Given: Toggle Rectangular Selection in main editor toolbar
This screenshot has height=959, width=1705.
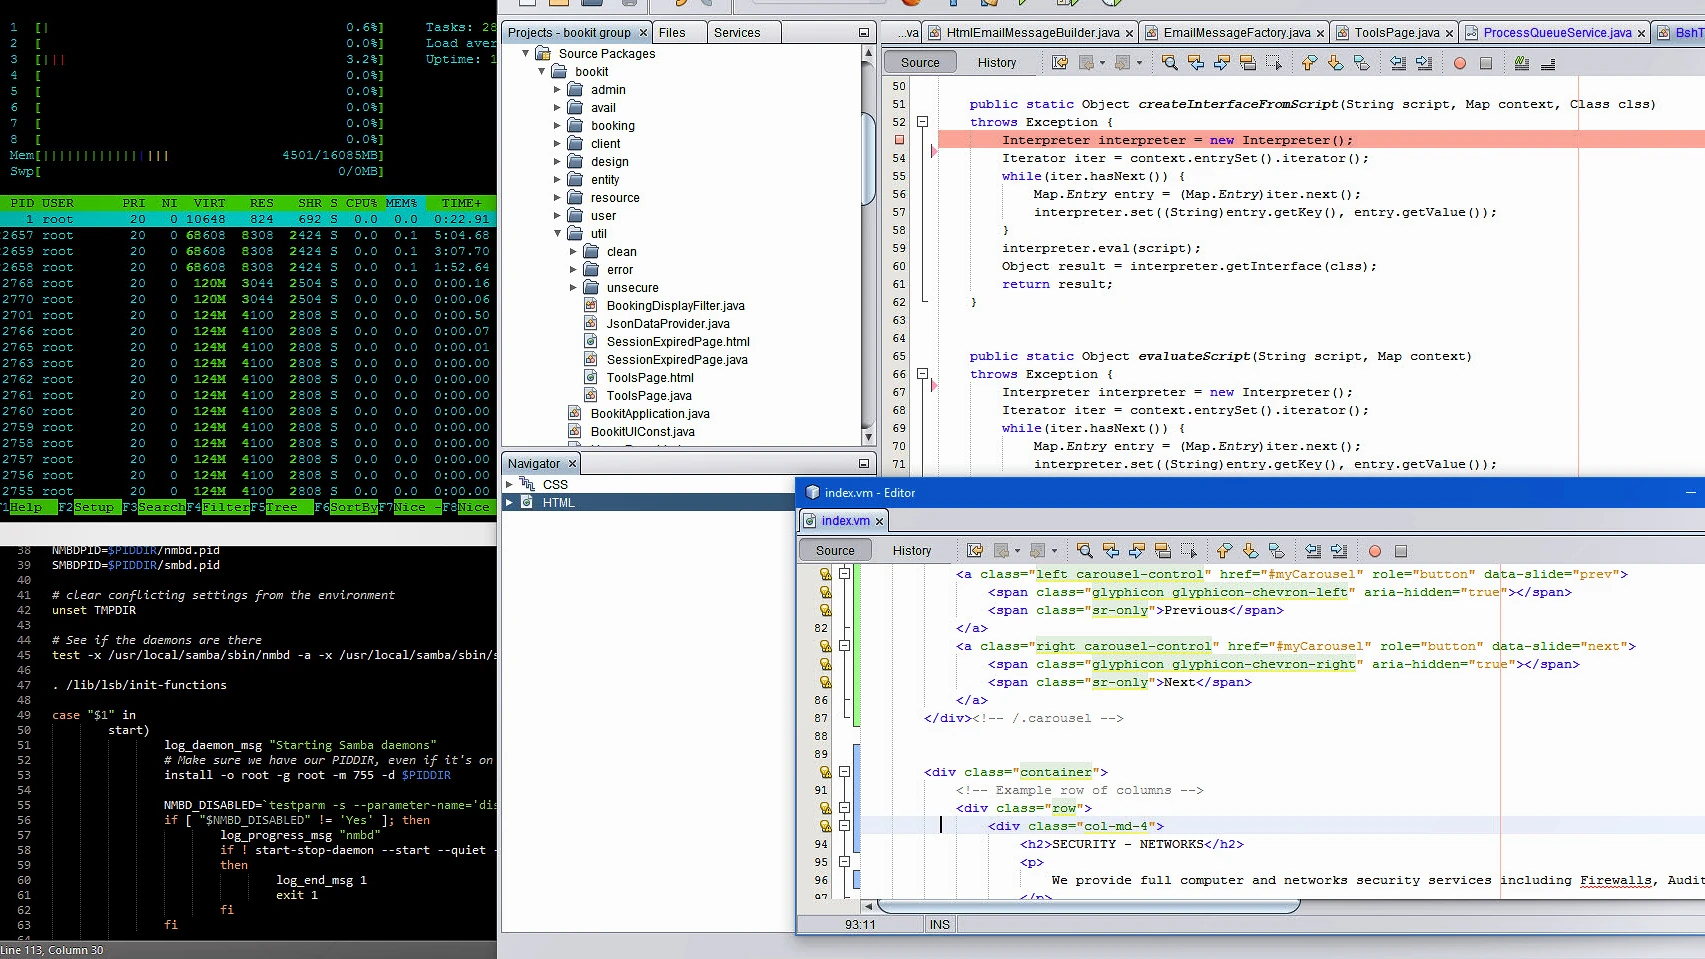Looking at the screenshot, I should pos(1274,63).
